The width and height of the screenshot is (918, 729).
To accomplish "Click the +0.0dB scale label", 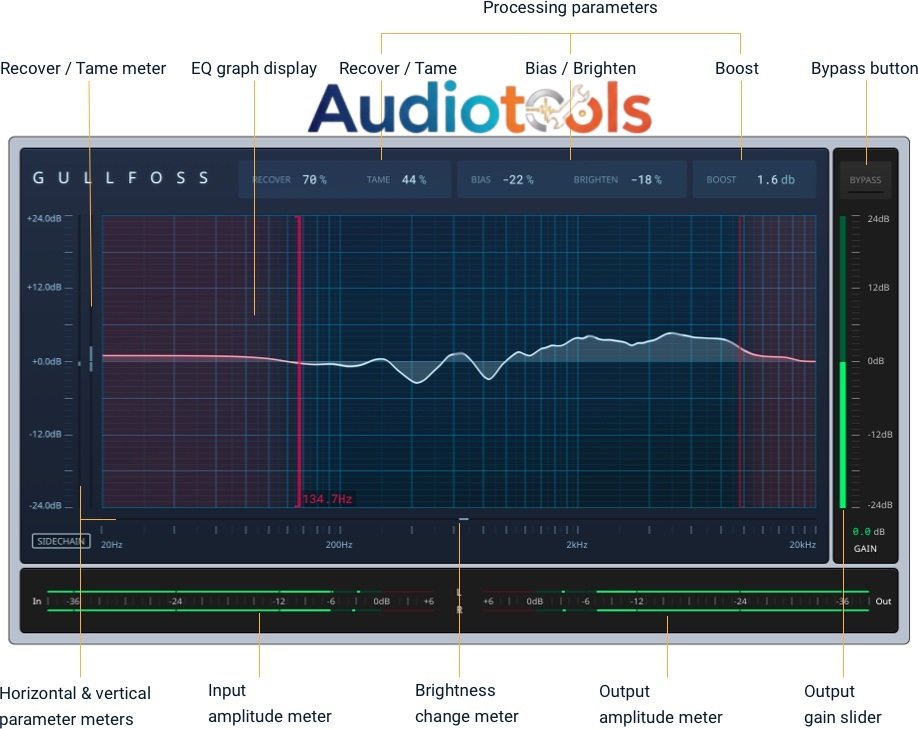I will (x=46, y=361).
